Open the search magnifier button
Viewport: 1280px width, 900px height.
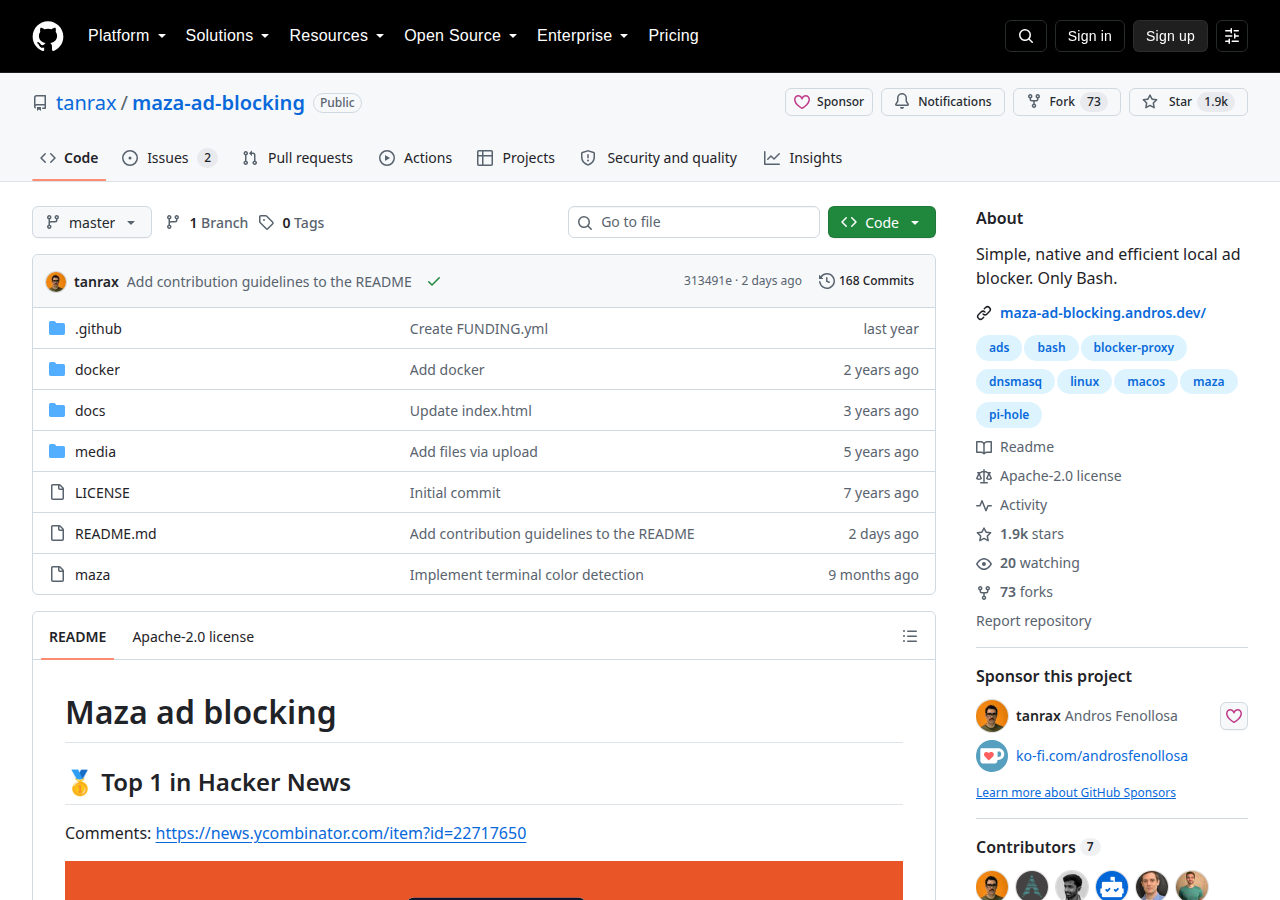point(1026,36)
